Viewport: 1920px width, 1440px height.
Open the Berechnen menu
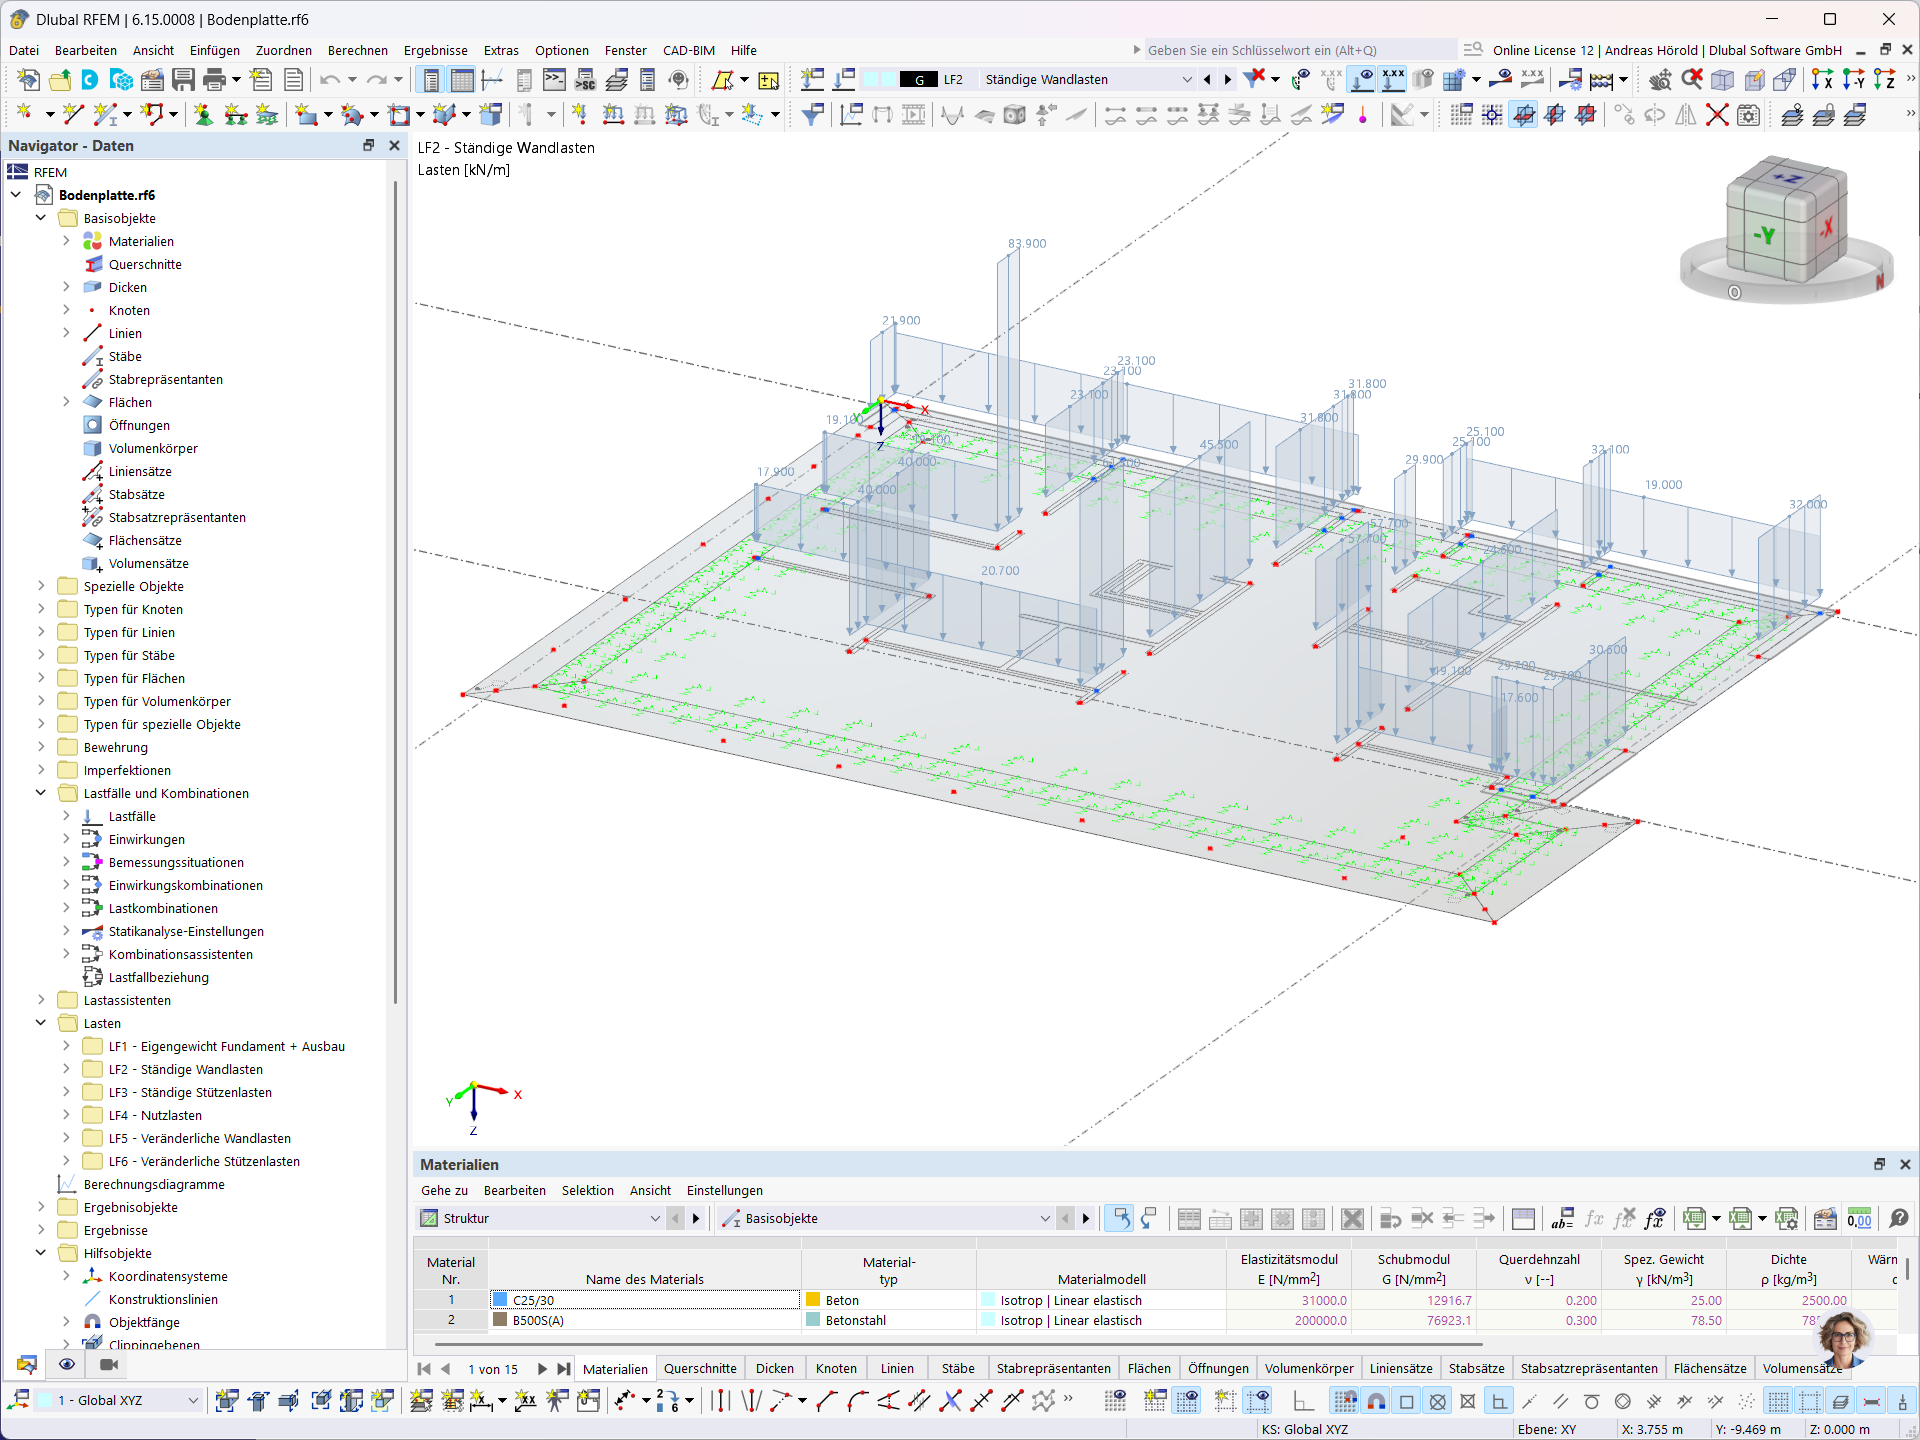(x=357, y=50)
